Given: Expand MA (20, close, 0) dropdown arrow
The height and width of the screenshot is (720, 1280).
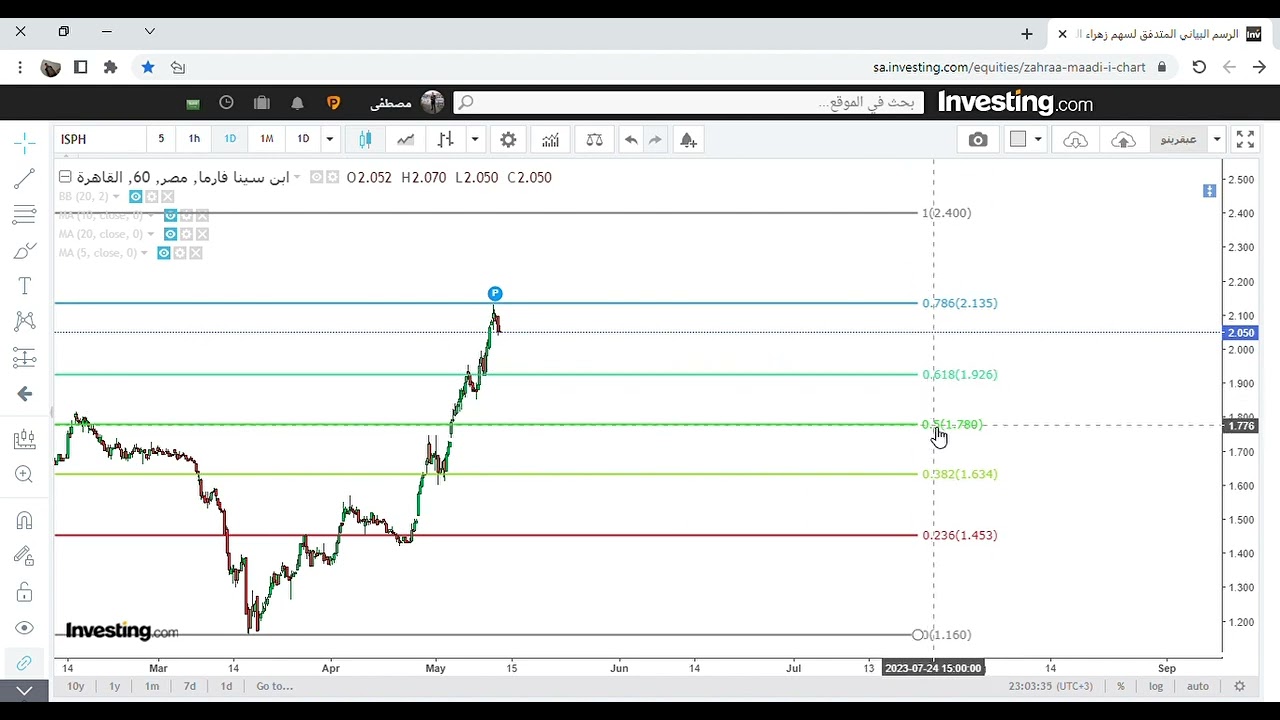Looking at the screenshot, I should click(152, 234).
